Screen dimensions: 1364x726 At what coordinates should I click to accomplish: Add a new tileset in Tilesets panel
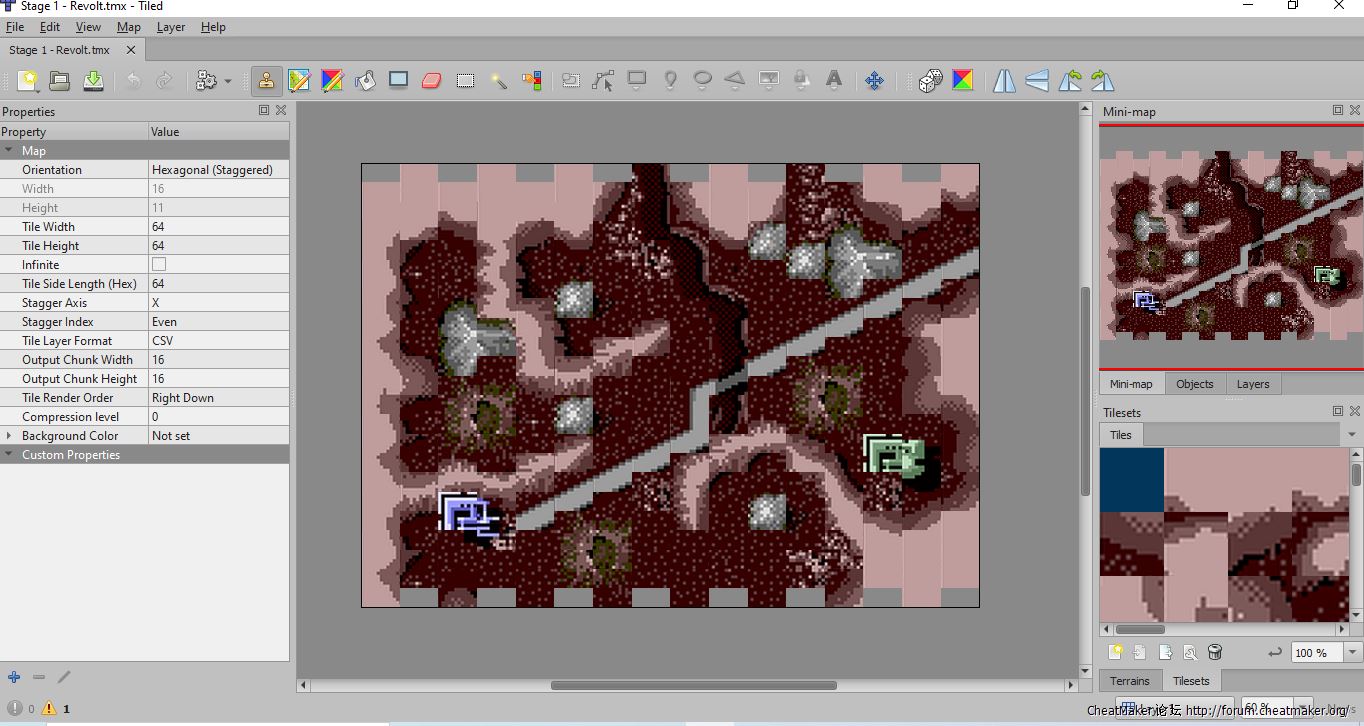[x=1115, y=652]
